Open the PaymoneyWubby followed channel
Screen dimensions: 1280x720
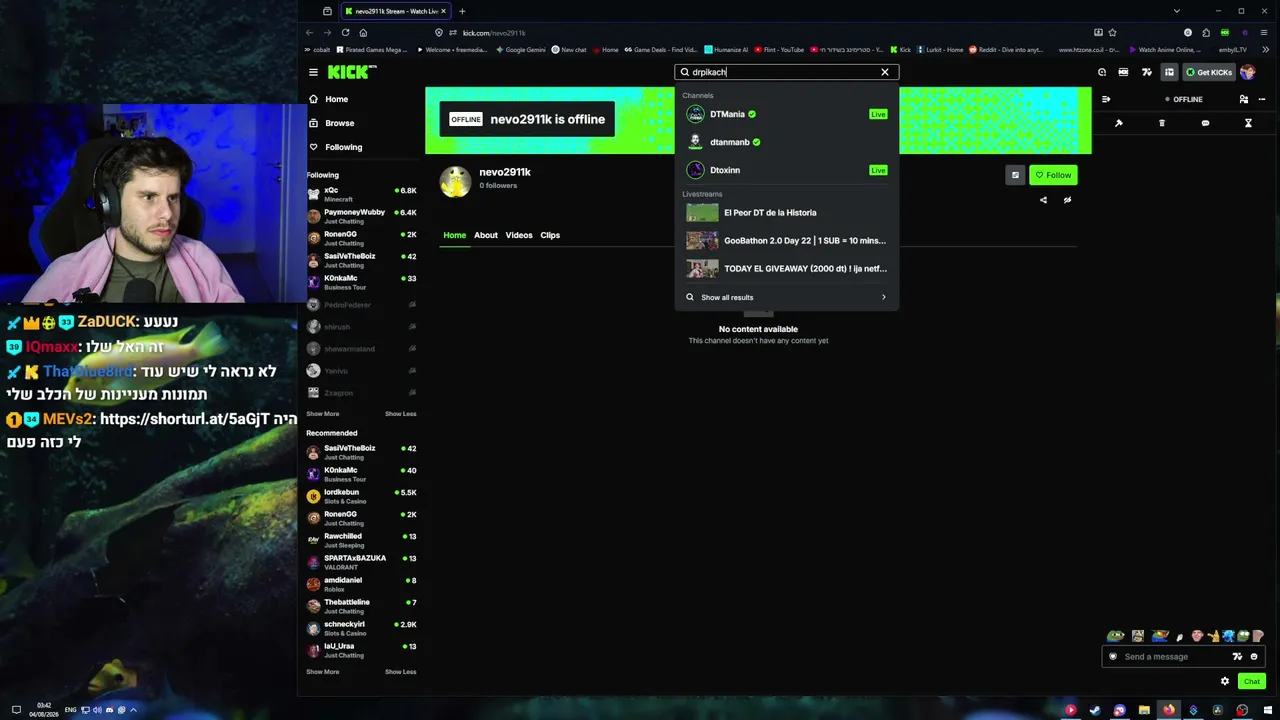(x=362, y=216)
